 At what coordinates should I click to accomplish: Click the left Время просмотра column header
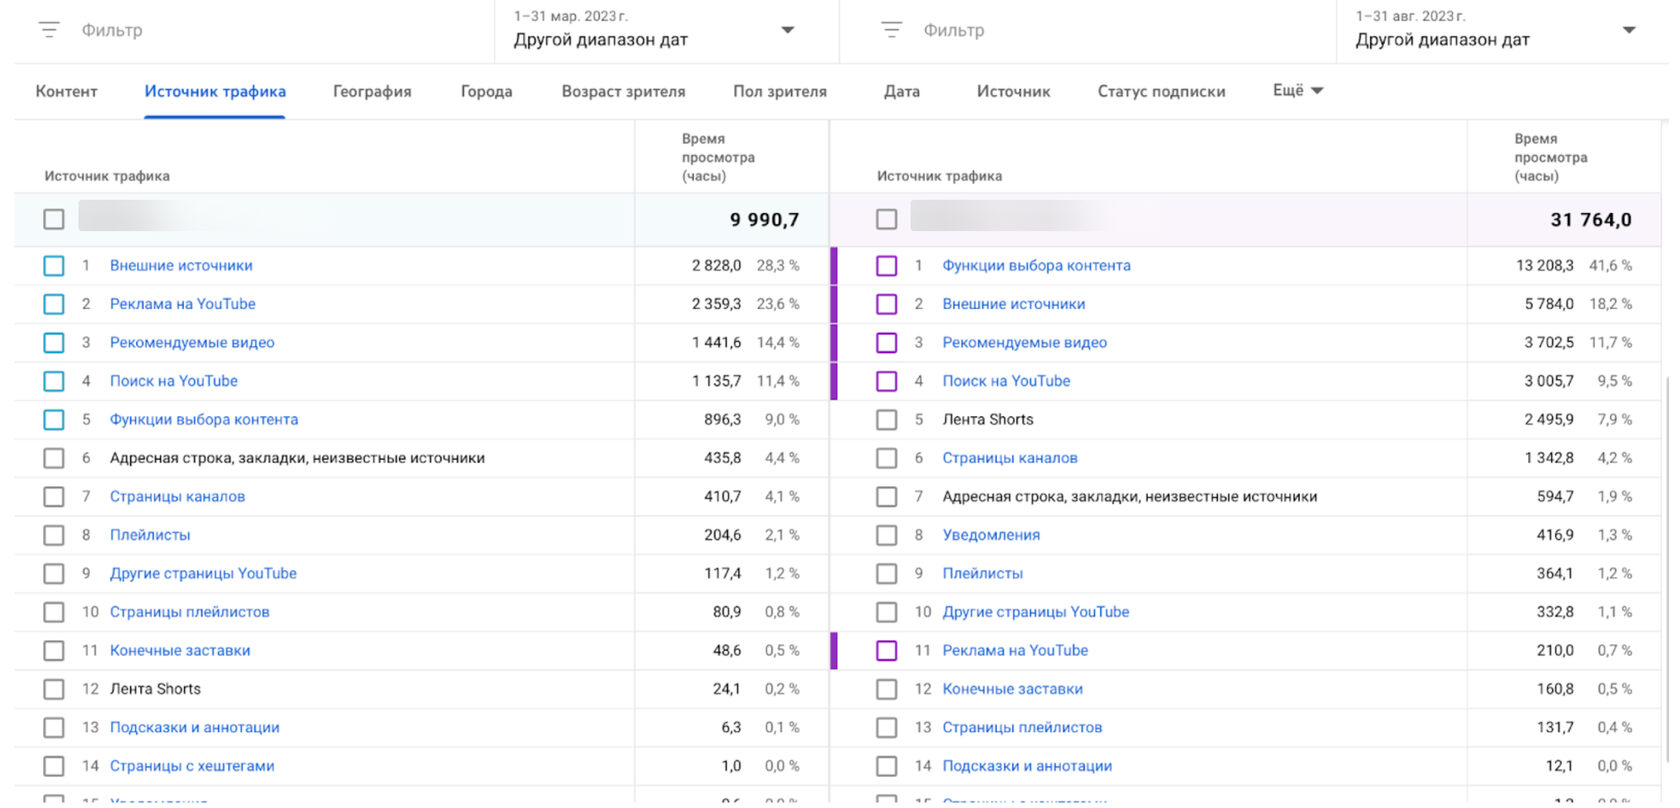tap(718, 157)
